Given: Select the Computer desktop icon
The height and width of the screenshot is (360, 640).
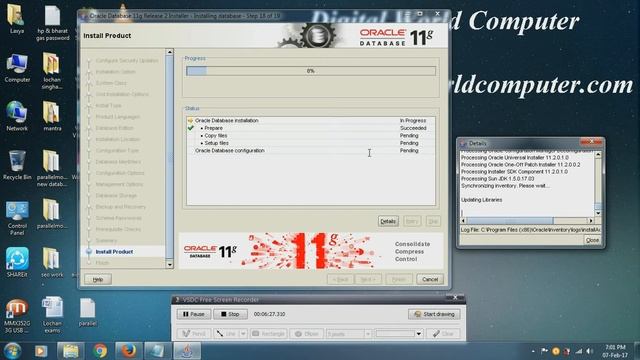Looking at the screenshot, I should 17,68.
